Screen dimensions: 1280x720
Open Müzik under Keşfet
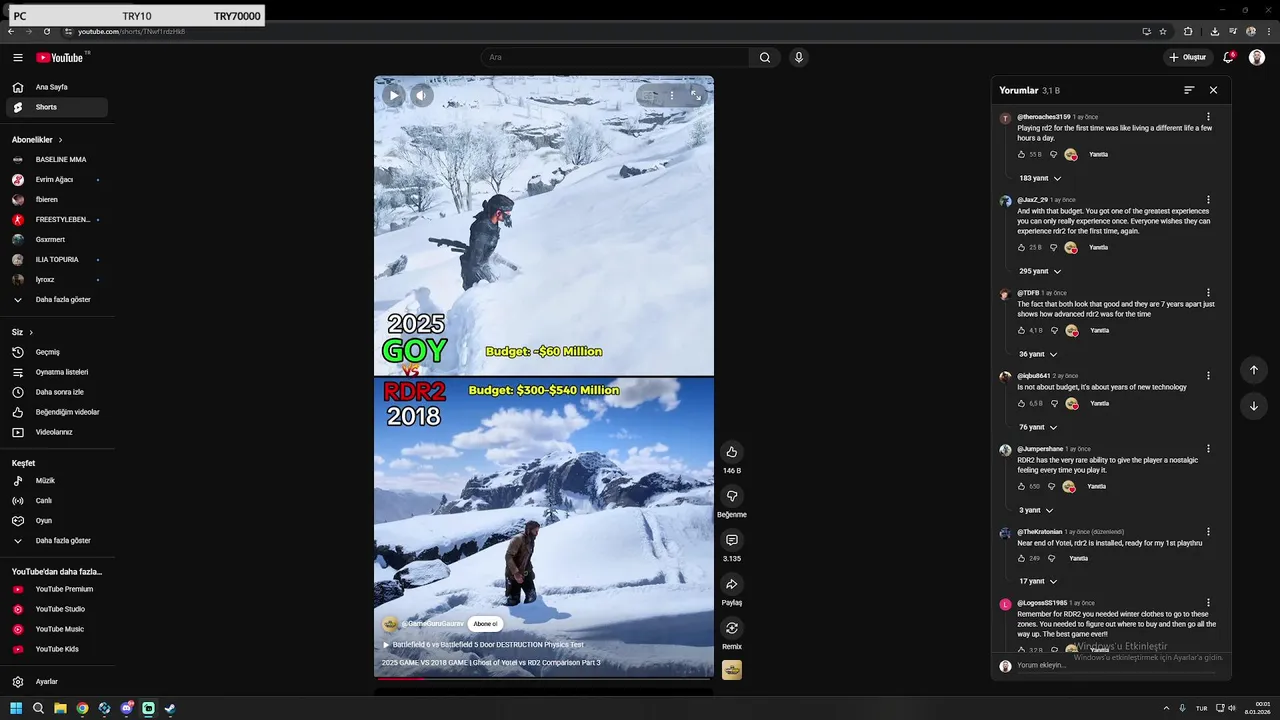(57, 481)
